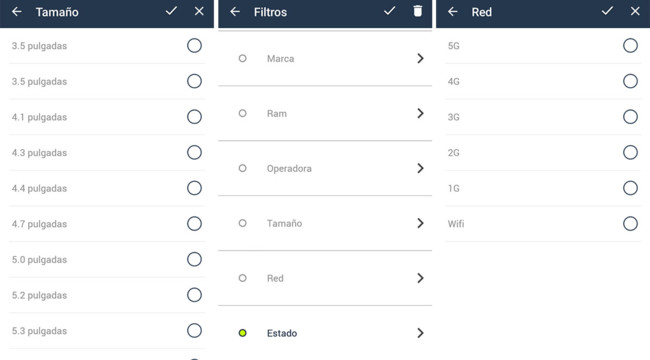Confirm selection with Tamaño checkmark icon

[x=171, y=11]
